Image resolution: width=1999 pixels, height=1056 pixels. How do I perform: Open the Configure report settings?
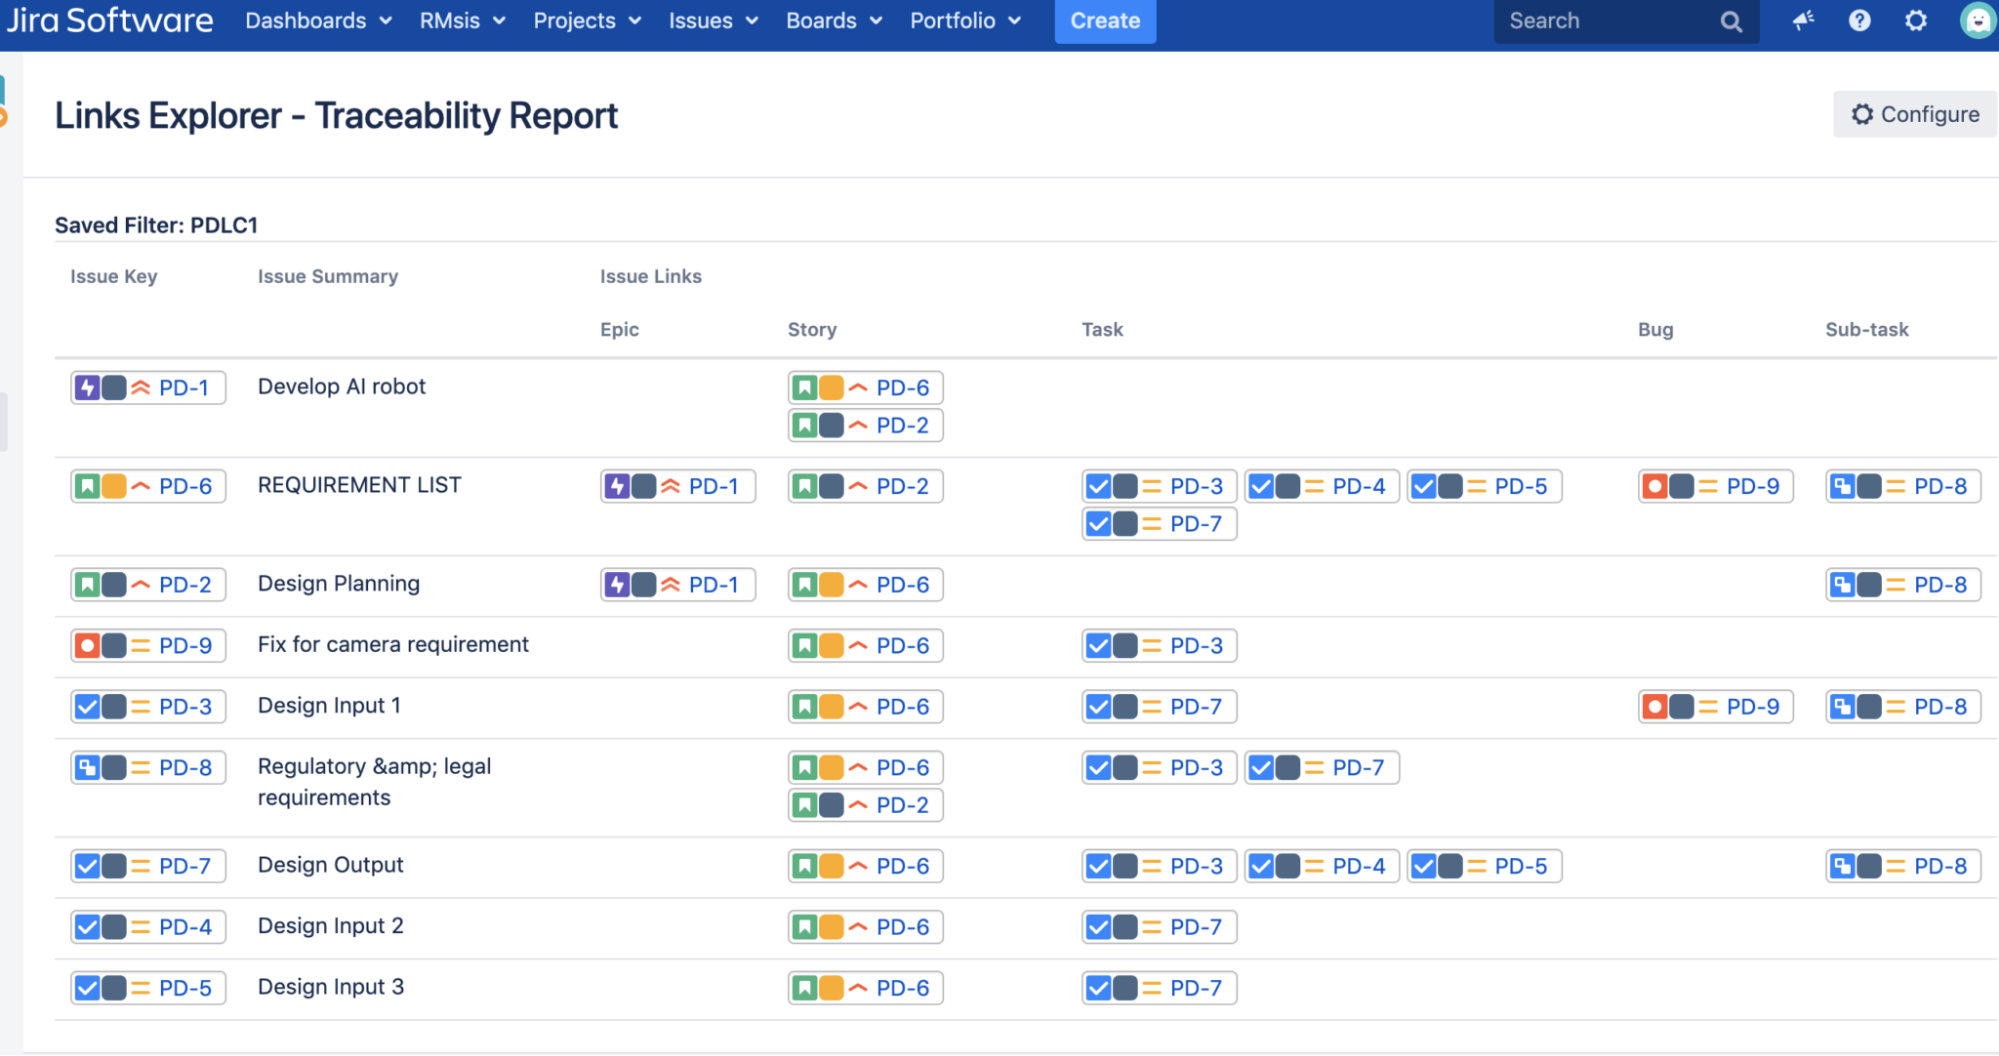click(1913, 113)
